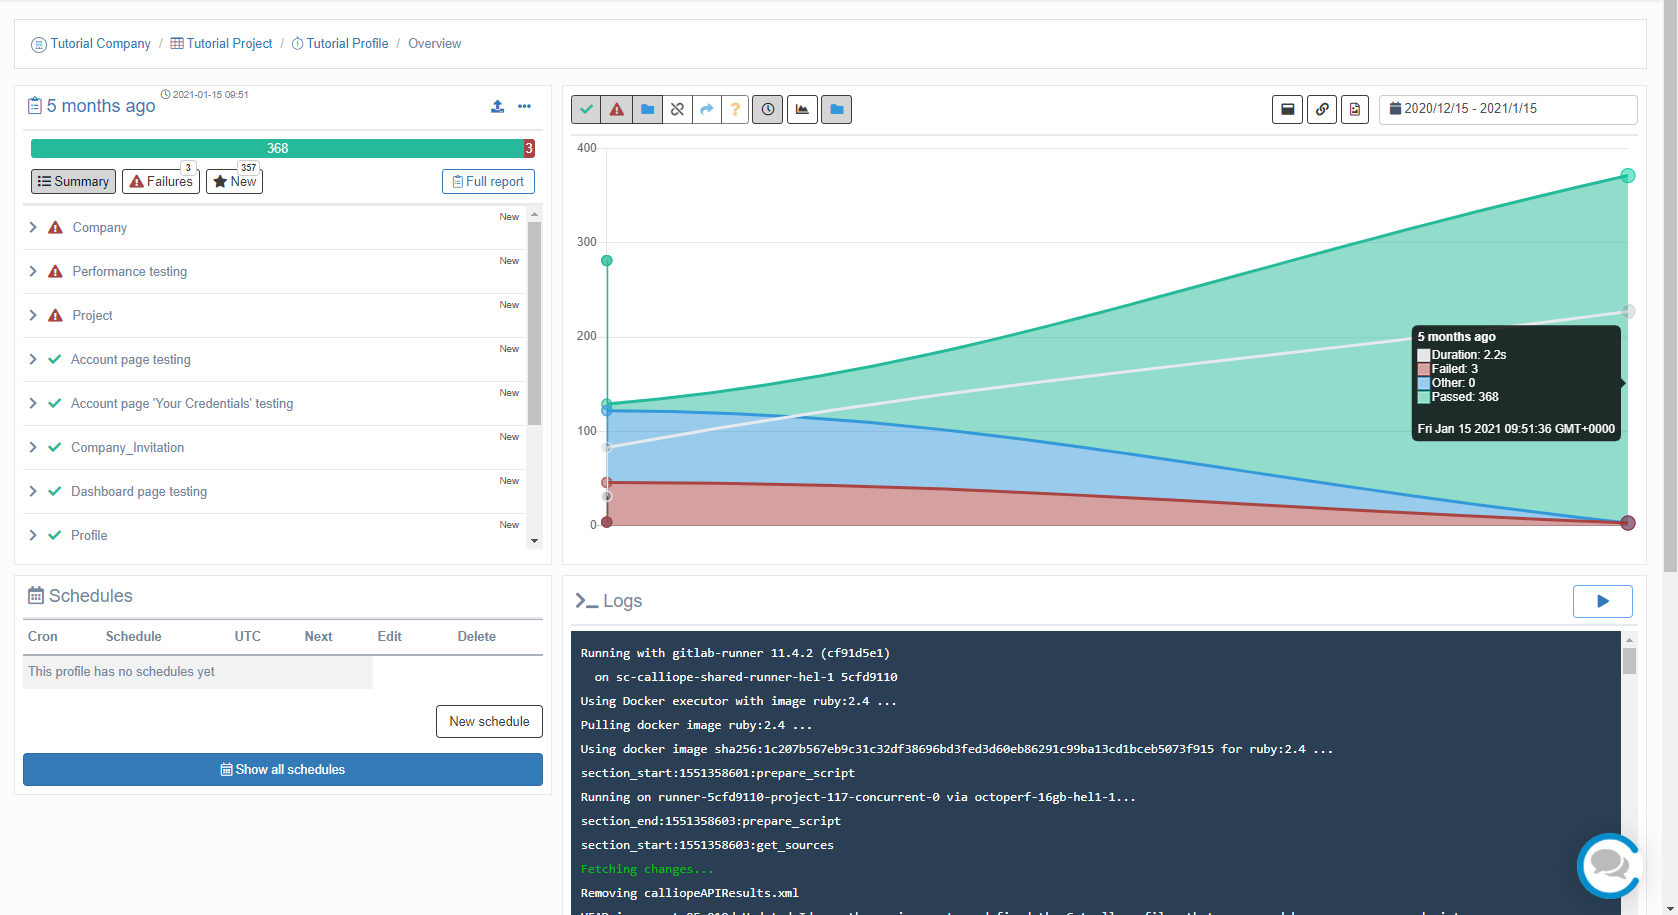This screenshot has width=1678, height=915.
Task: Click the Cron column header
Action: coord(43,636)
